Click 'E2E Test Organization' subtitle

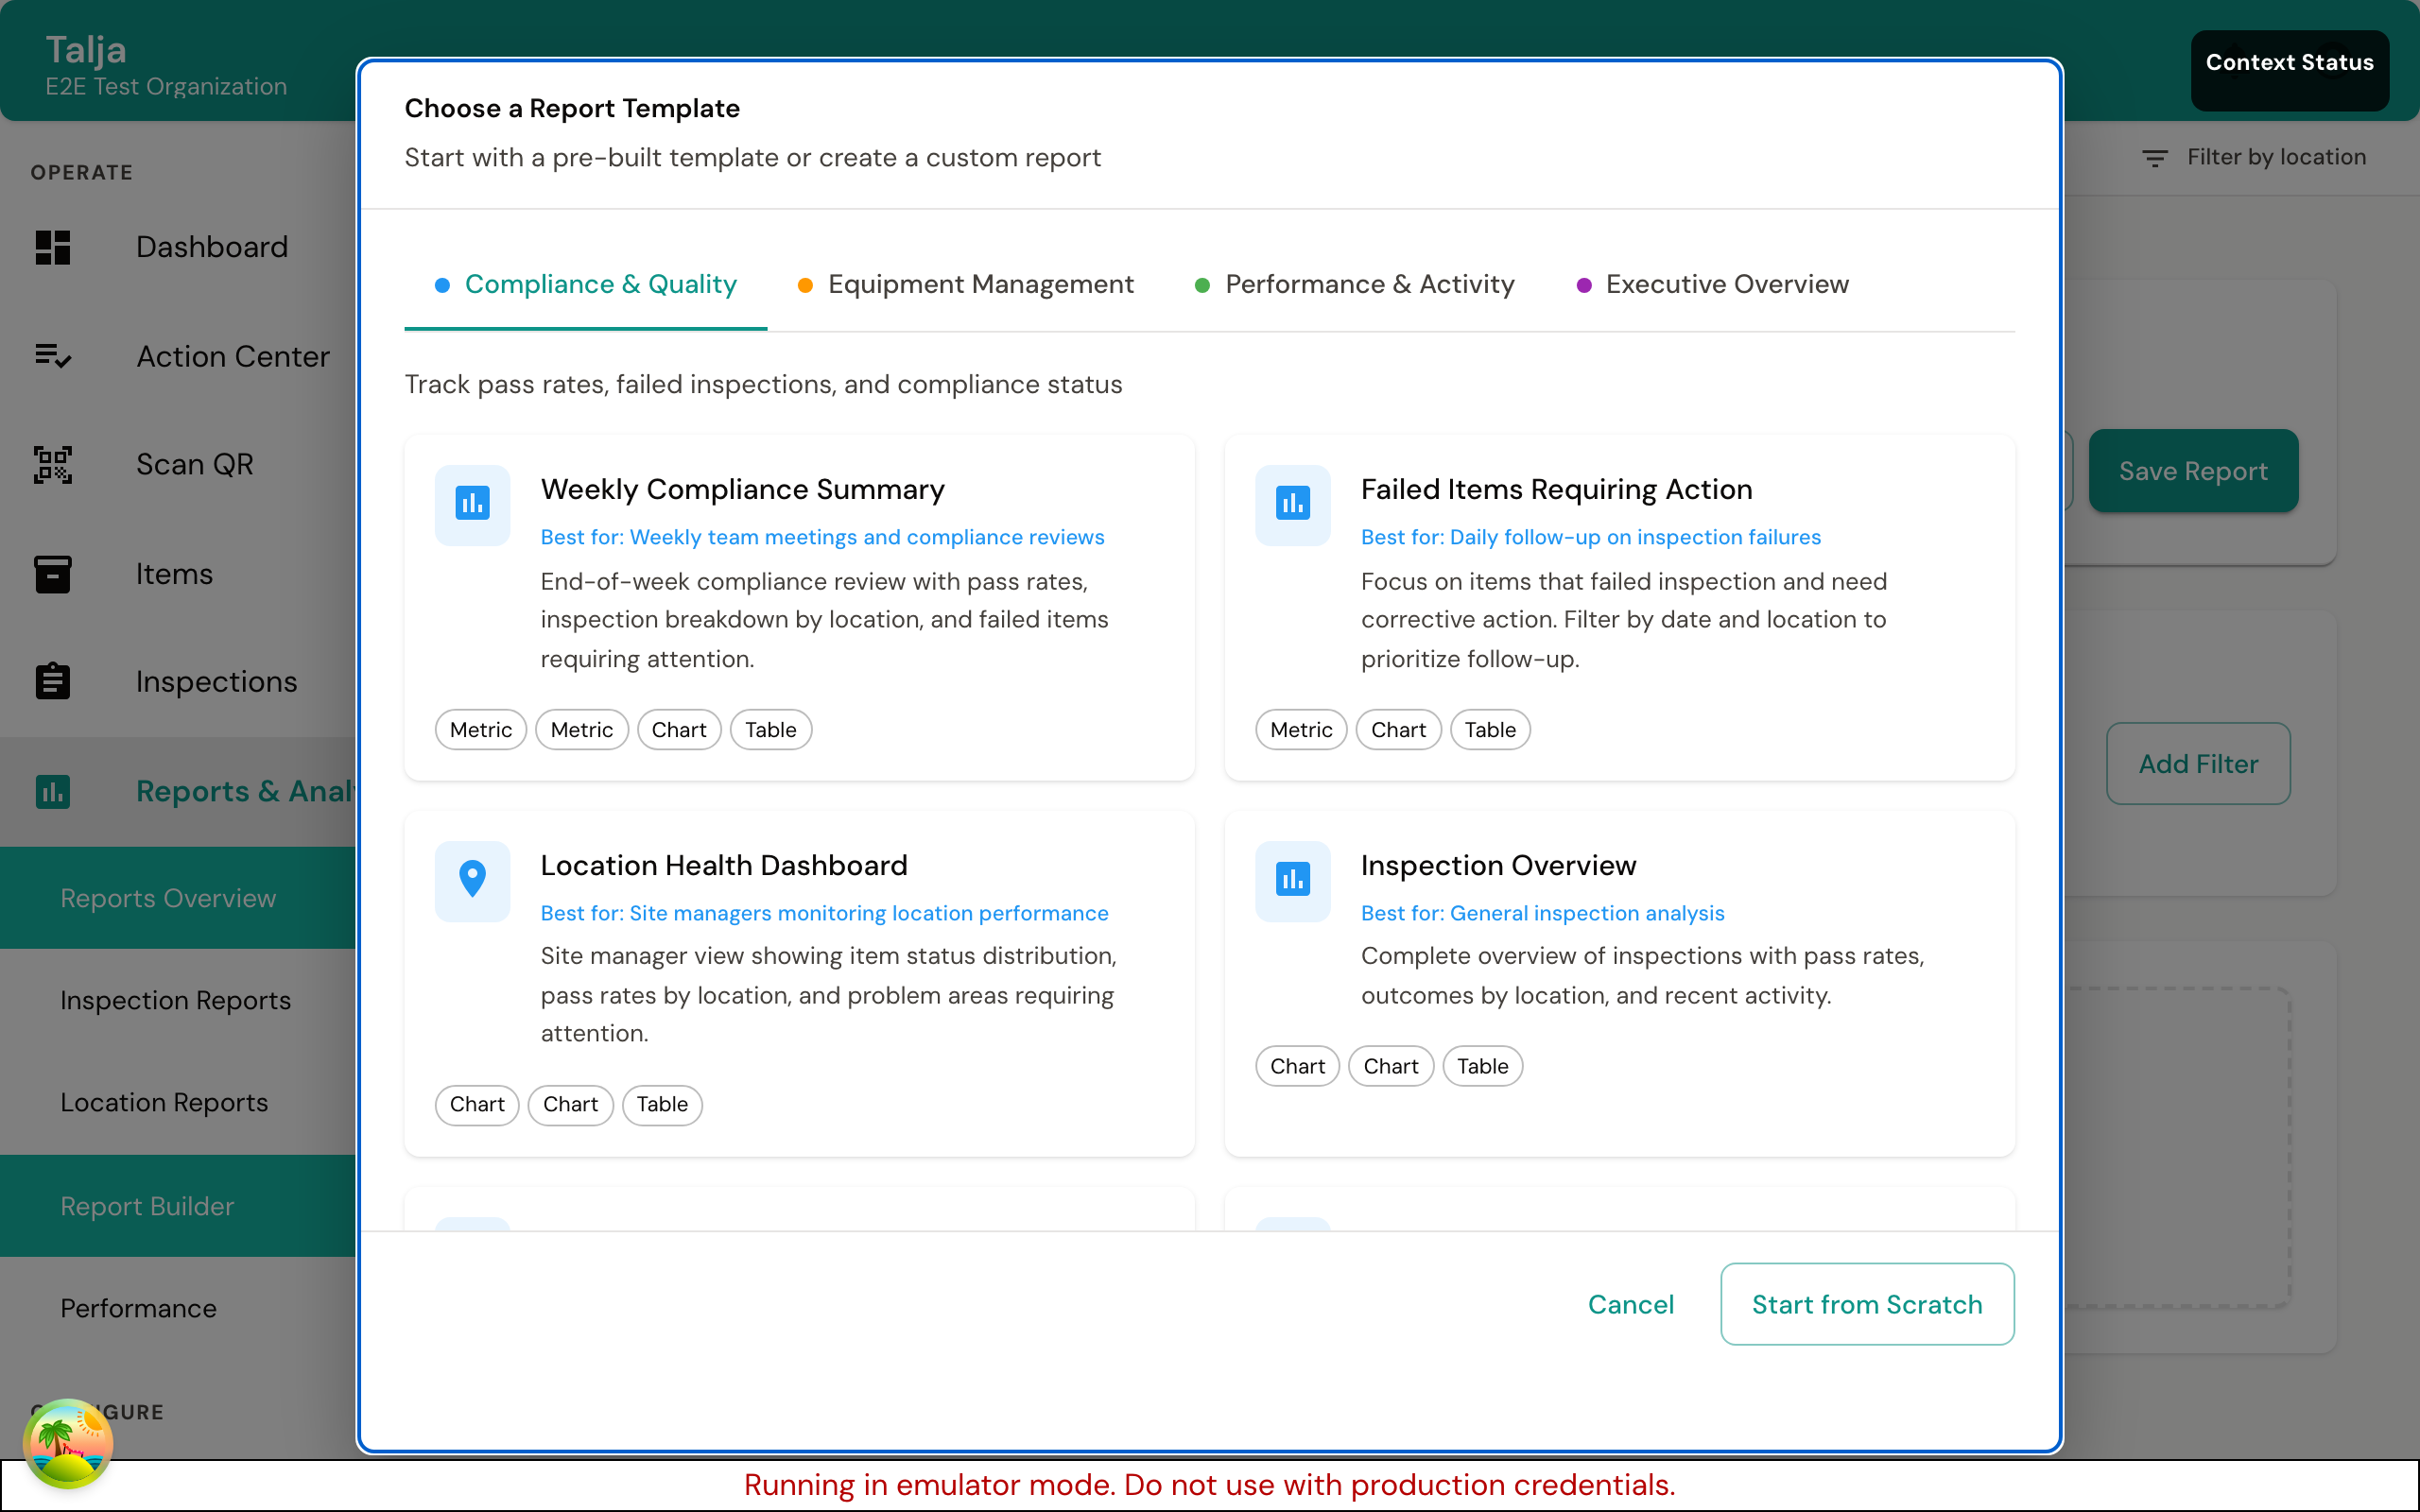coord(166,87)
